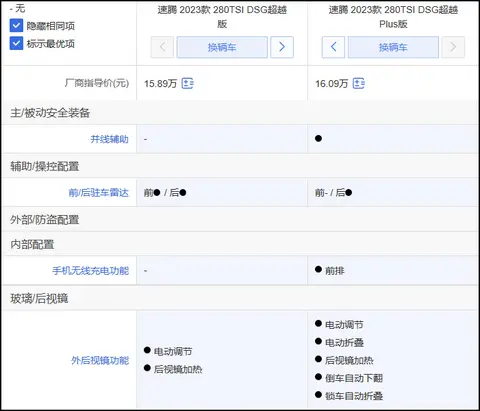
Task: Click 后视镜加热 in the 超越版 column
Action: tap(178, 369)
